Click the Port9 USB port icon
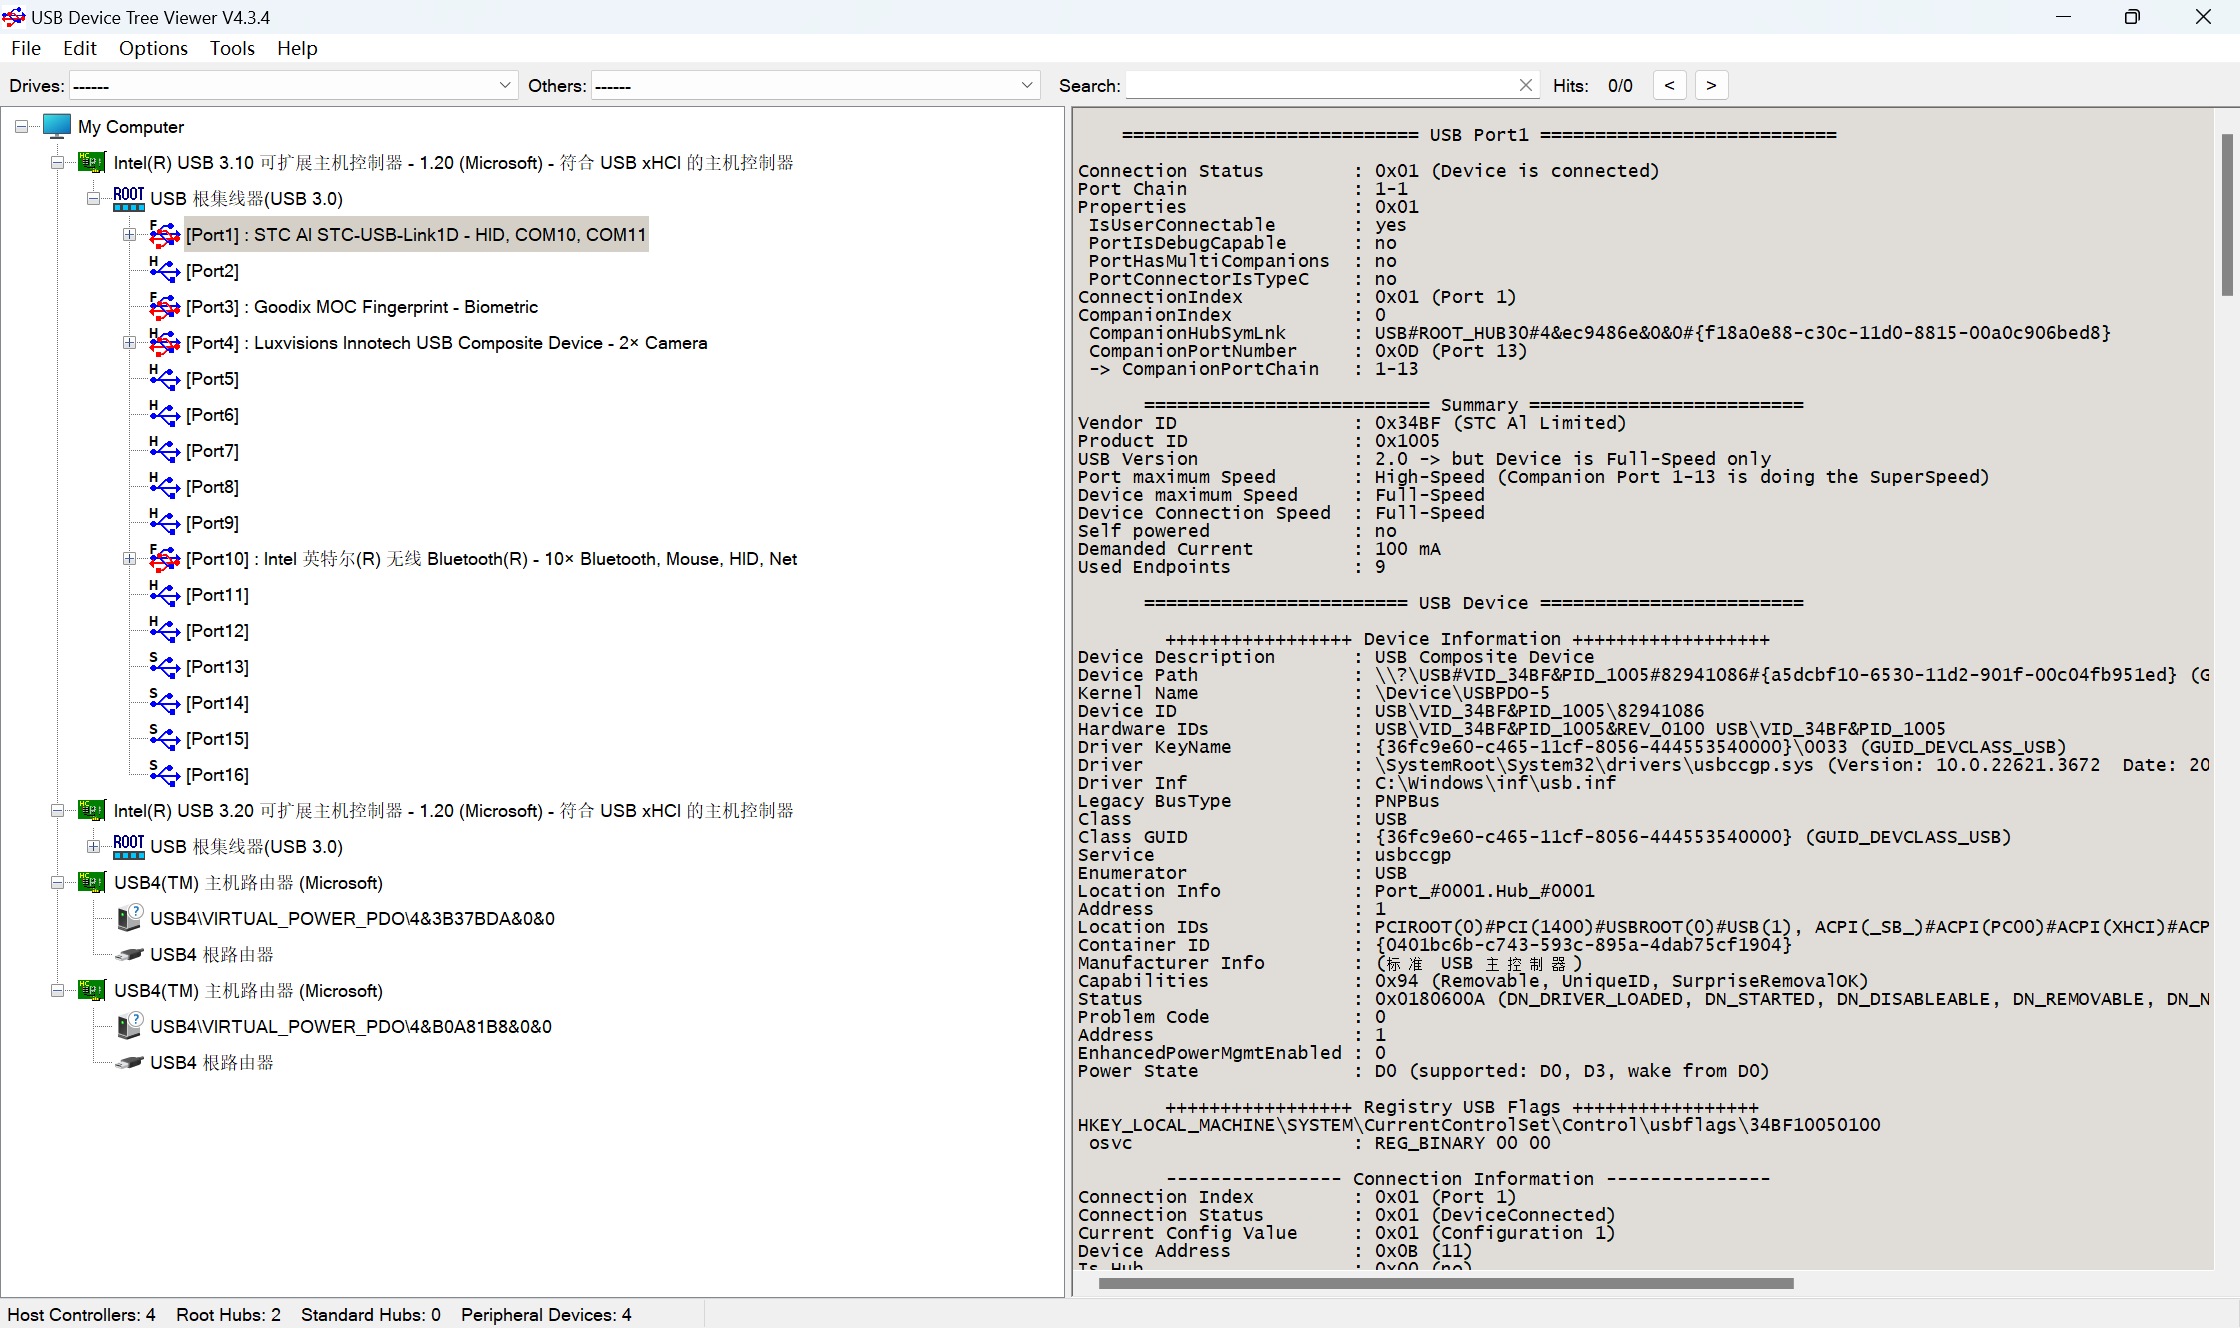This screenshot has height=1328, width=2240. point(164,522)
